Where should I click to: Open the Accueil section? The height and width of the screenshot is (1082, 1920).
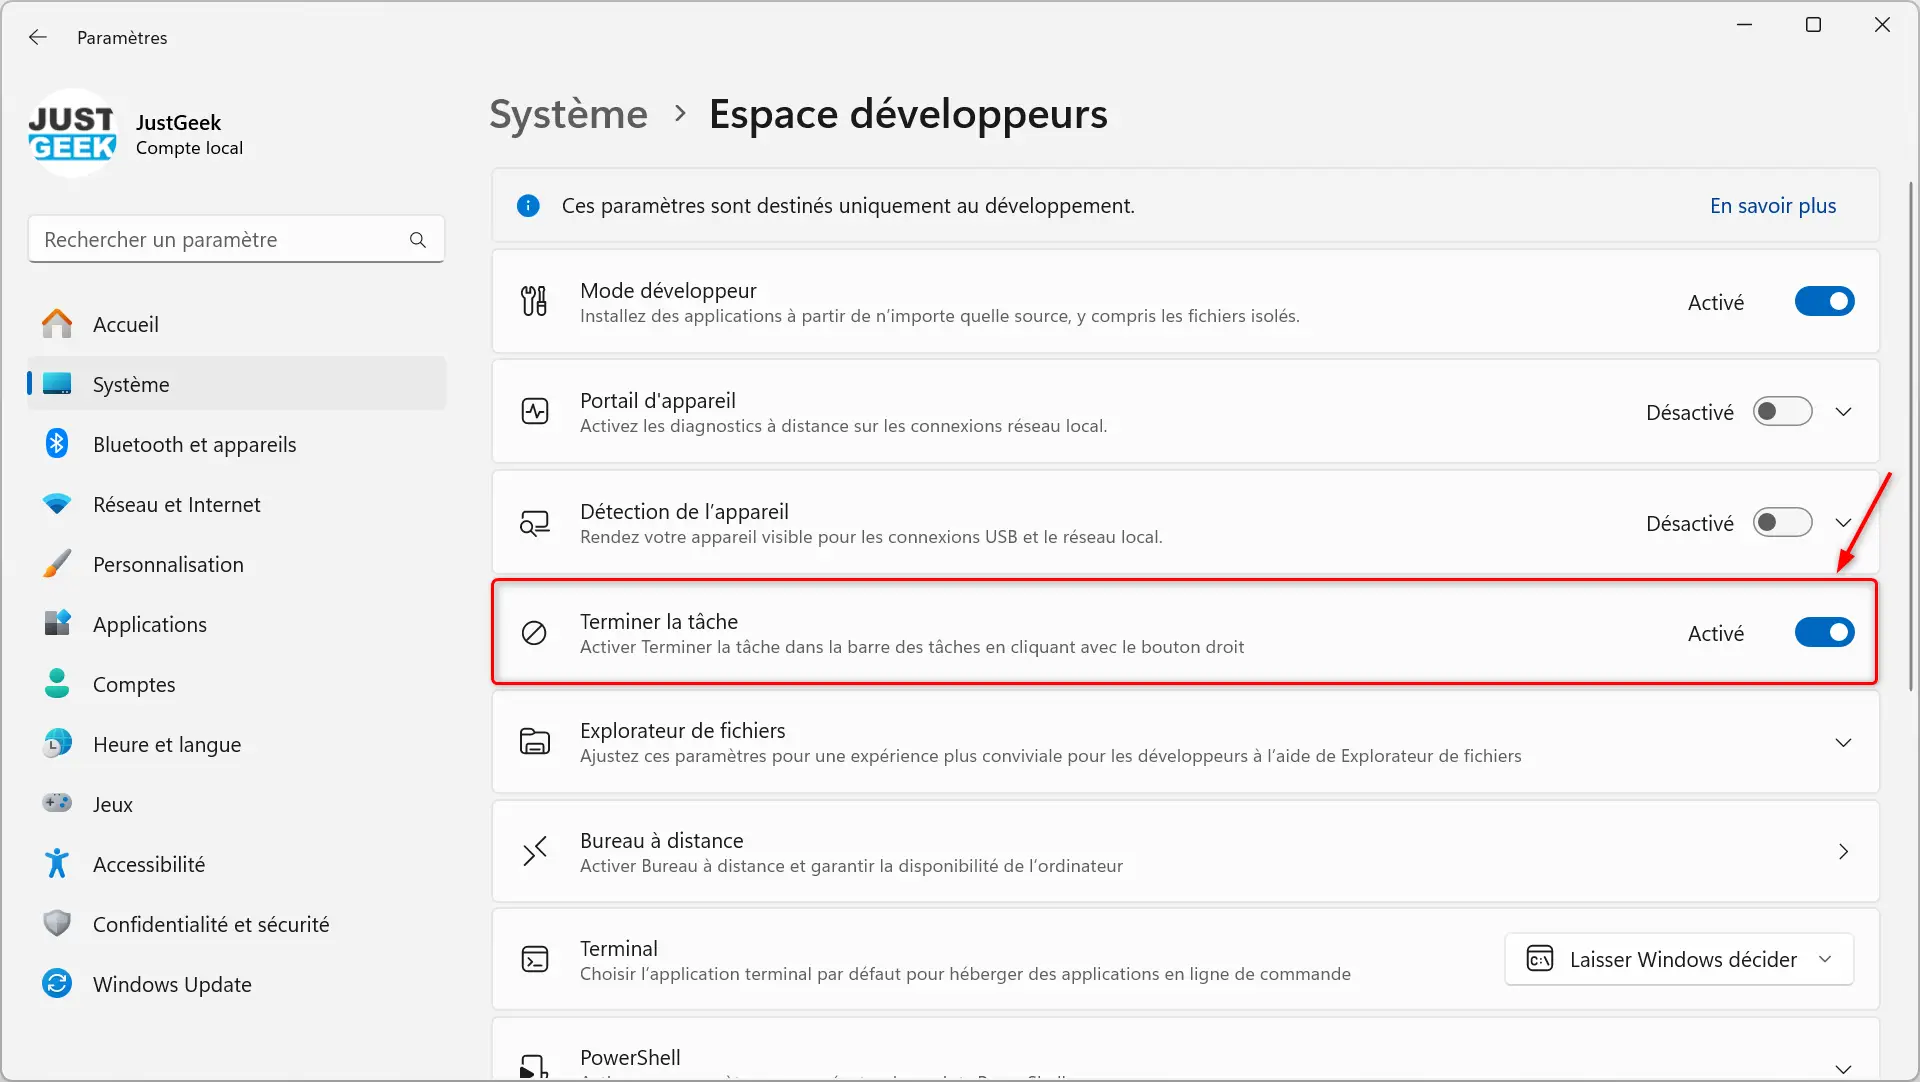click(x=237, y=324)
